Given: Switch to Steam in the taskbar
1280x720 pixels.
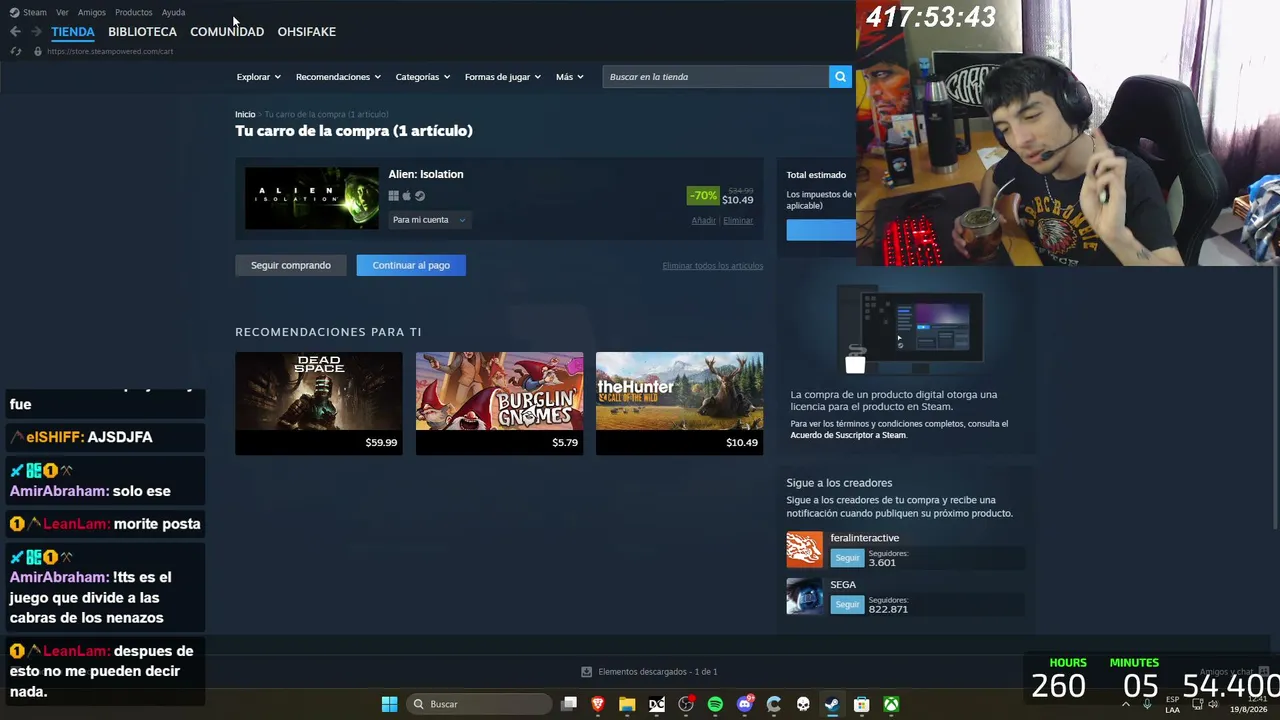Looking at the screenshot, I should point(832,704).
